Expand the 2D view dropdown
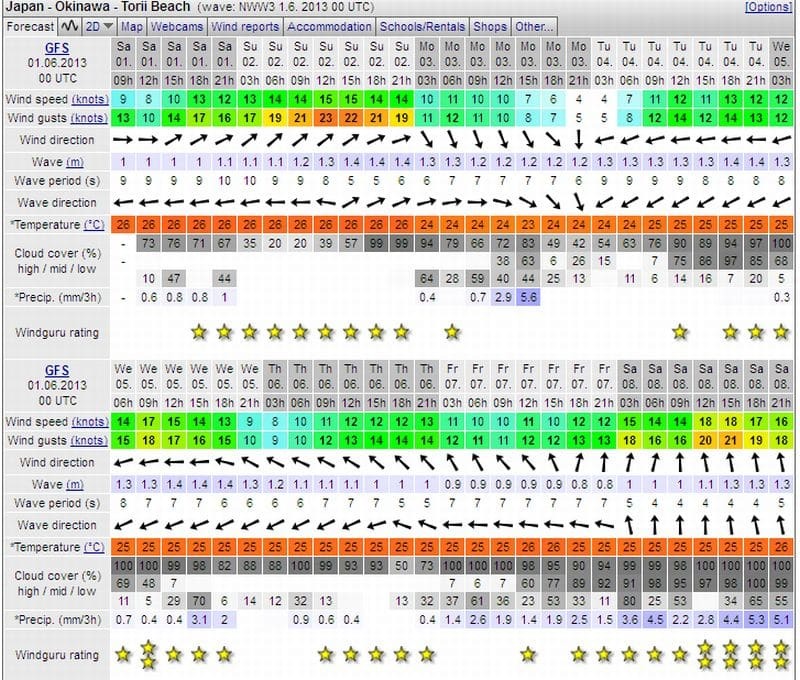 click(98, 26)
